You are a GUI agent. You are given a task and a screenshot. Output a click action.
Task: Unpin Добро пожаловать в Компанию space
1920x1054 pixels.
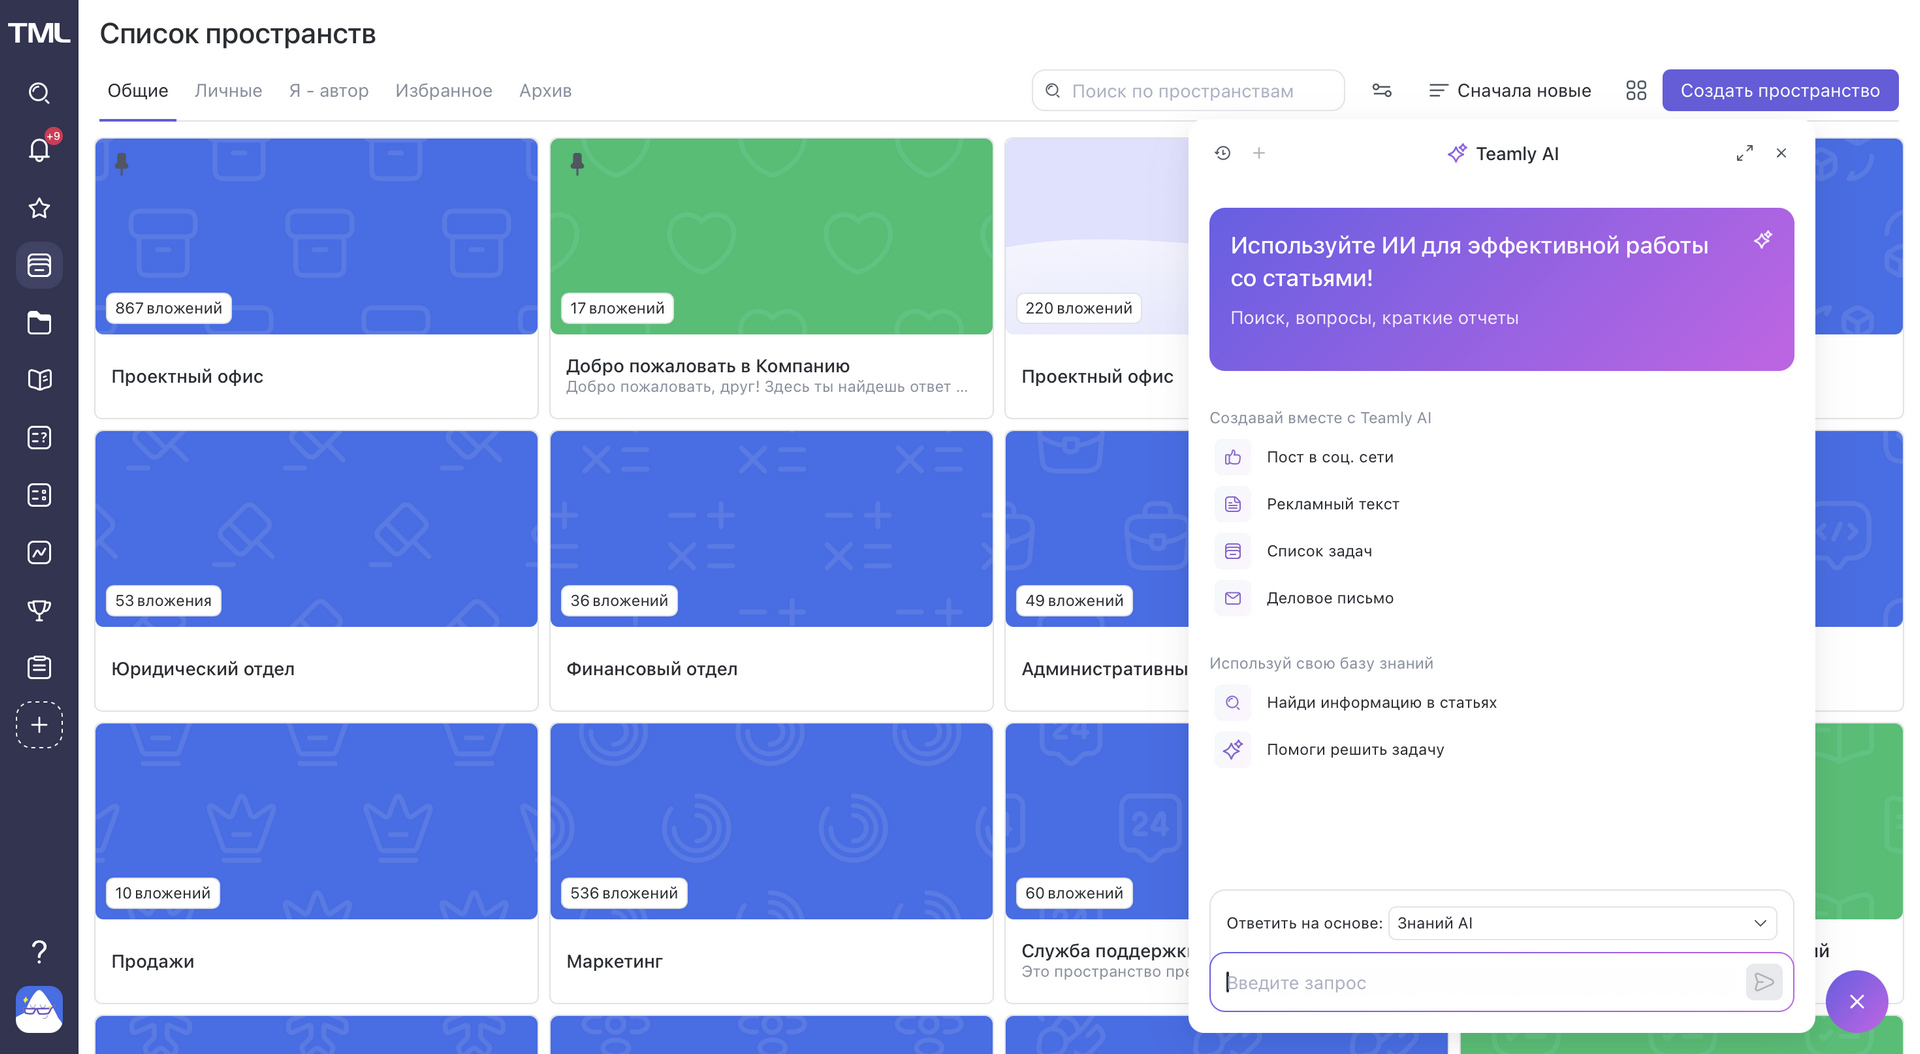577,163
